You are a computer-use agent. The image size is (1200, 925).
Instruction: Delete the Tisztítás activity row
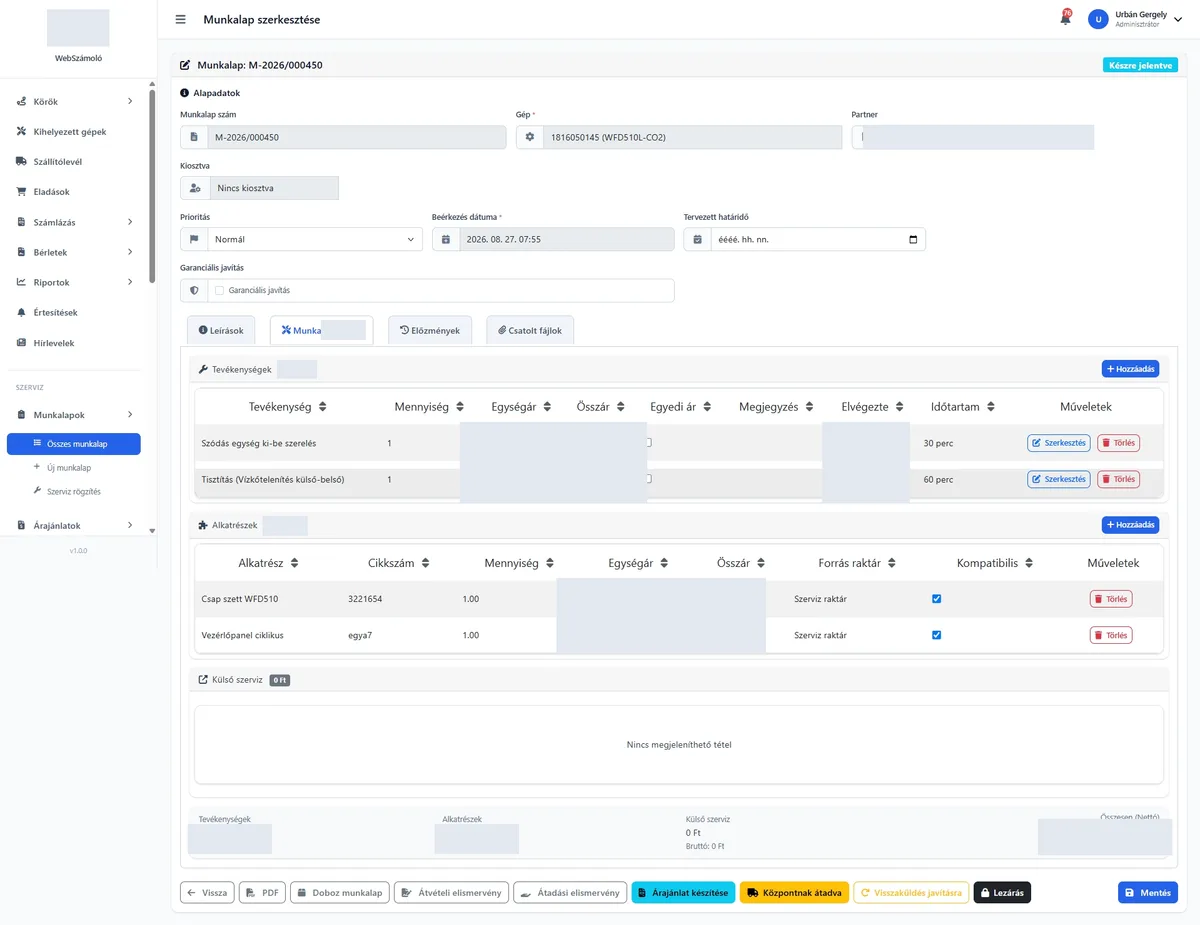(x=1118, y=479)
